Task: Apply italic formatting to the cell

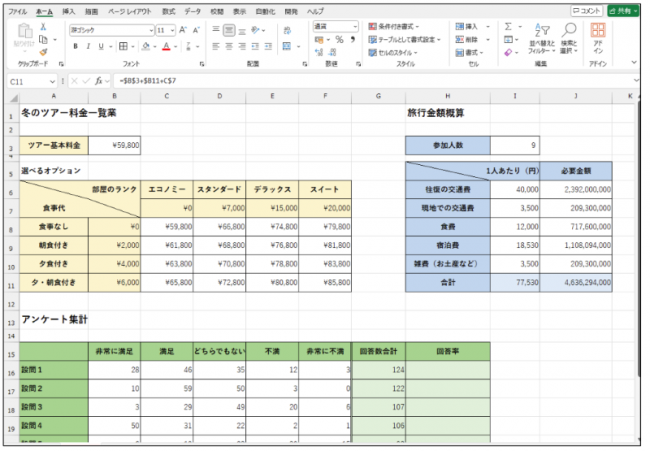Action: pyautogui.click(x=88, y=46)
